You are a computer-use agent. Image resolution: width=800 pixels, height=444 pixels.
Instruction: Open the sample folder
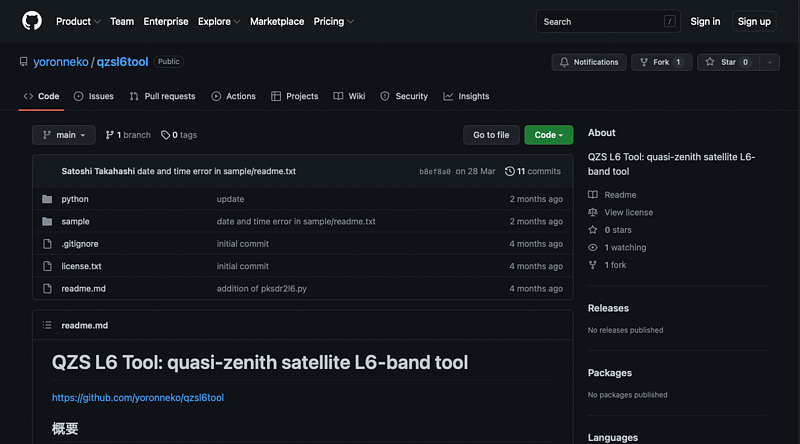click(x=76, y=221)
